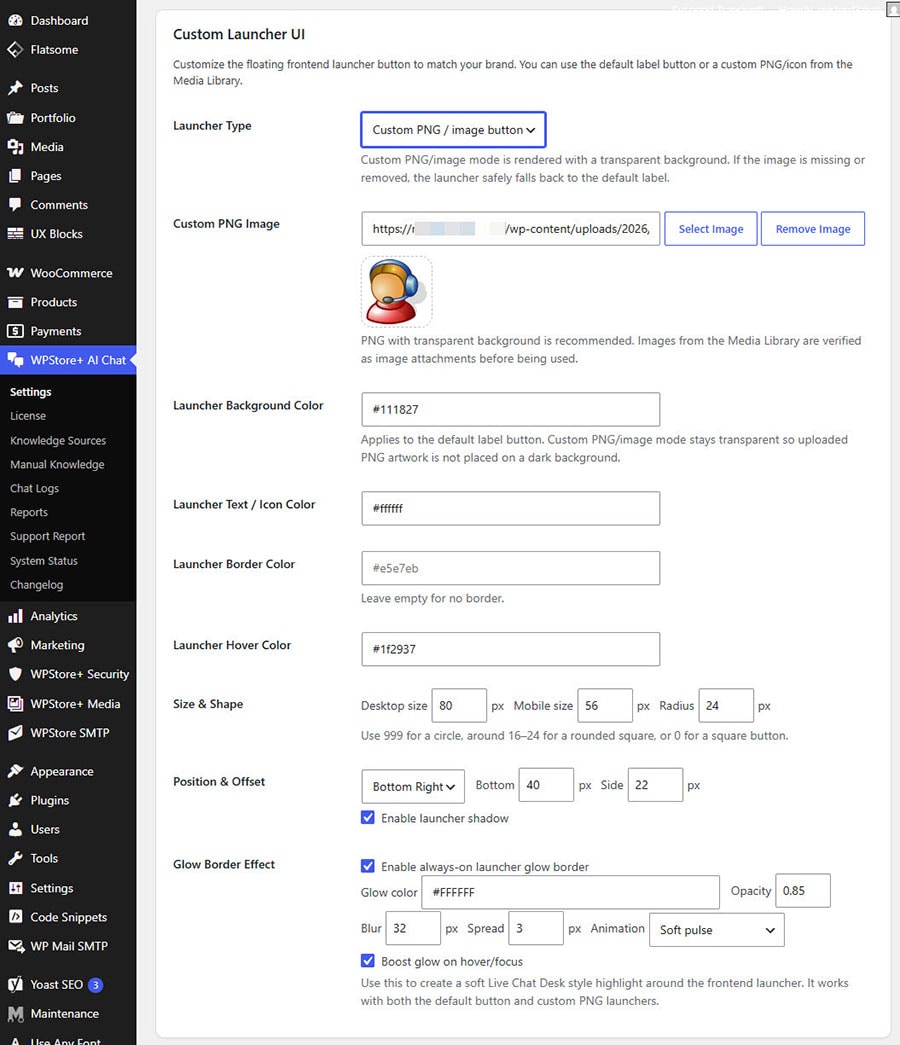The image size is (900, 1045).
Task: Click the WPStore+ AI Chat icon
Action: 15,360
